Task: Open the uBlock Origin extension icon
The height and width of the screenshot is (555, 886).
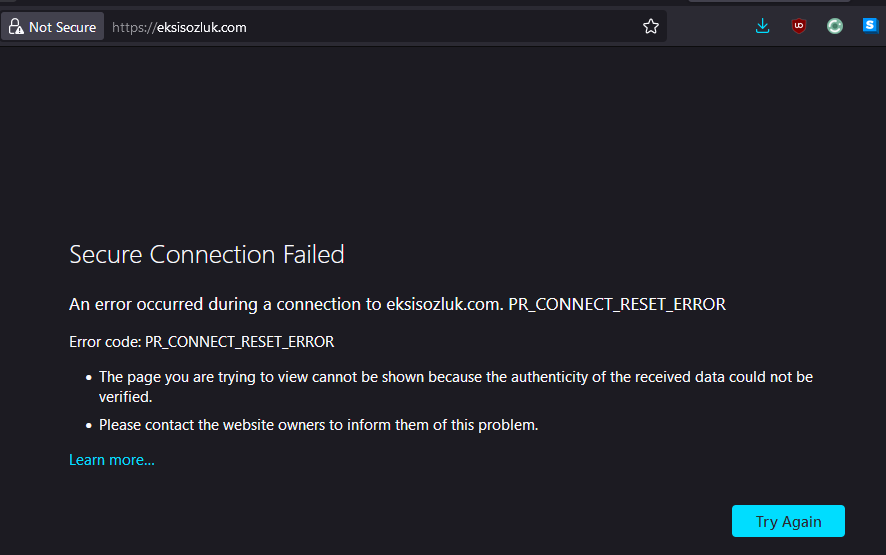Action: point(799,27)
